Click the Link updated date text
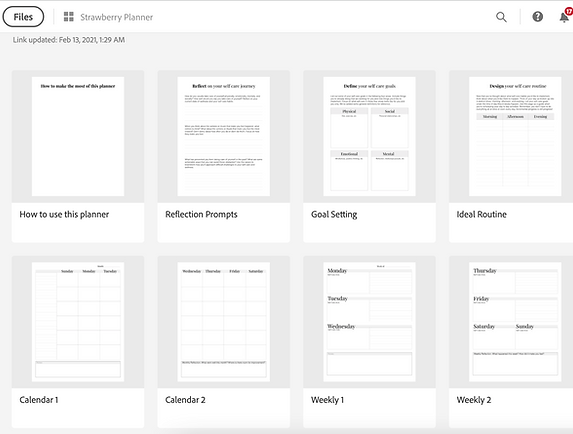 (x=69, y=40)
